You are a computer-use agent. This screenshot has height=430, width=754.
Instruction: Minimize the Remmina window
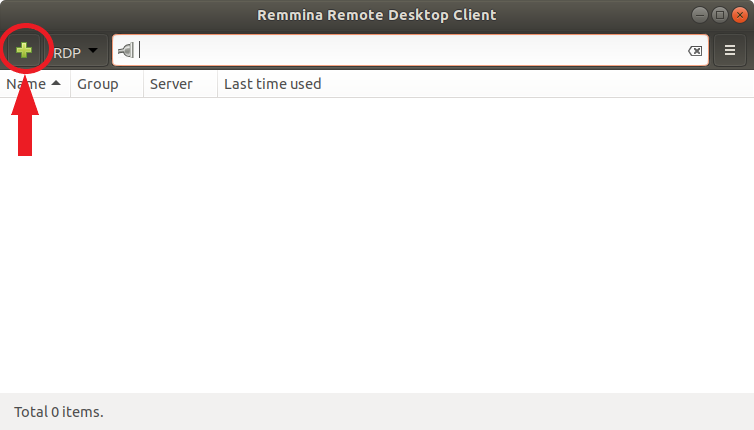pyautogui.click(x=700, y=15)
